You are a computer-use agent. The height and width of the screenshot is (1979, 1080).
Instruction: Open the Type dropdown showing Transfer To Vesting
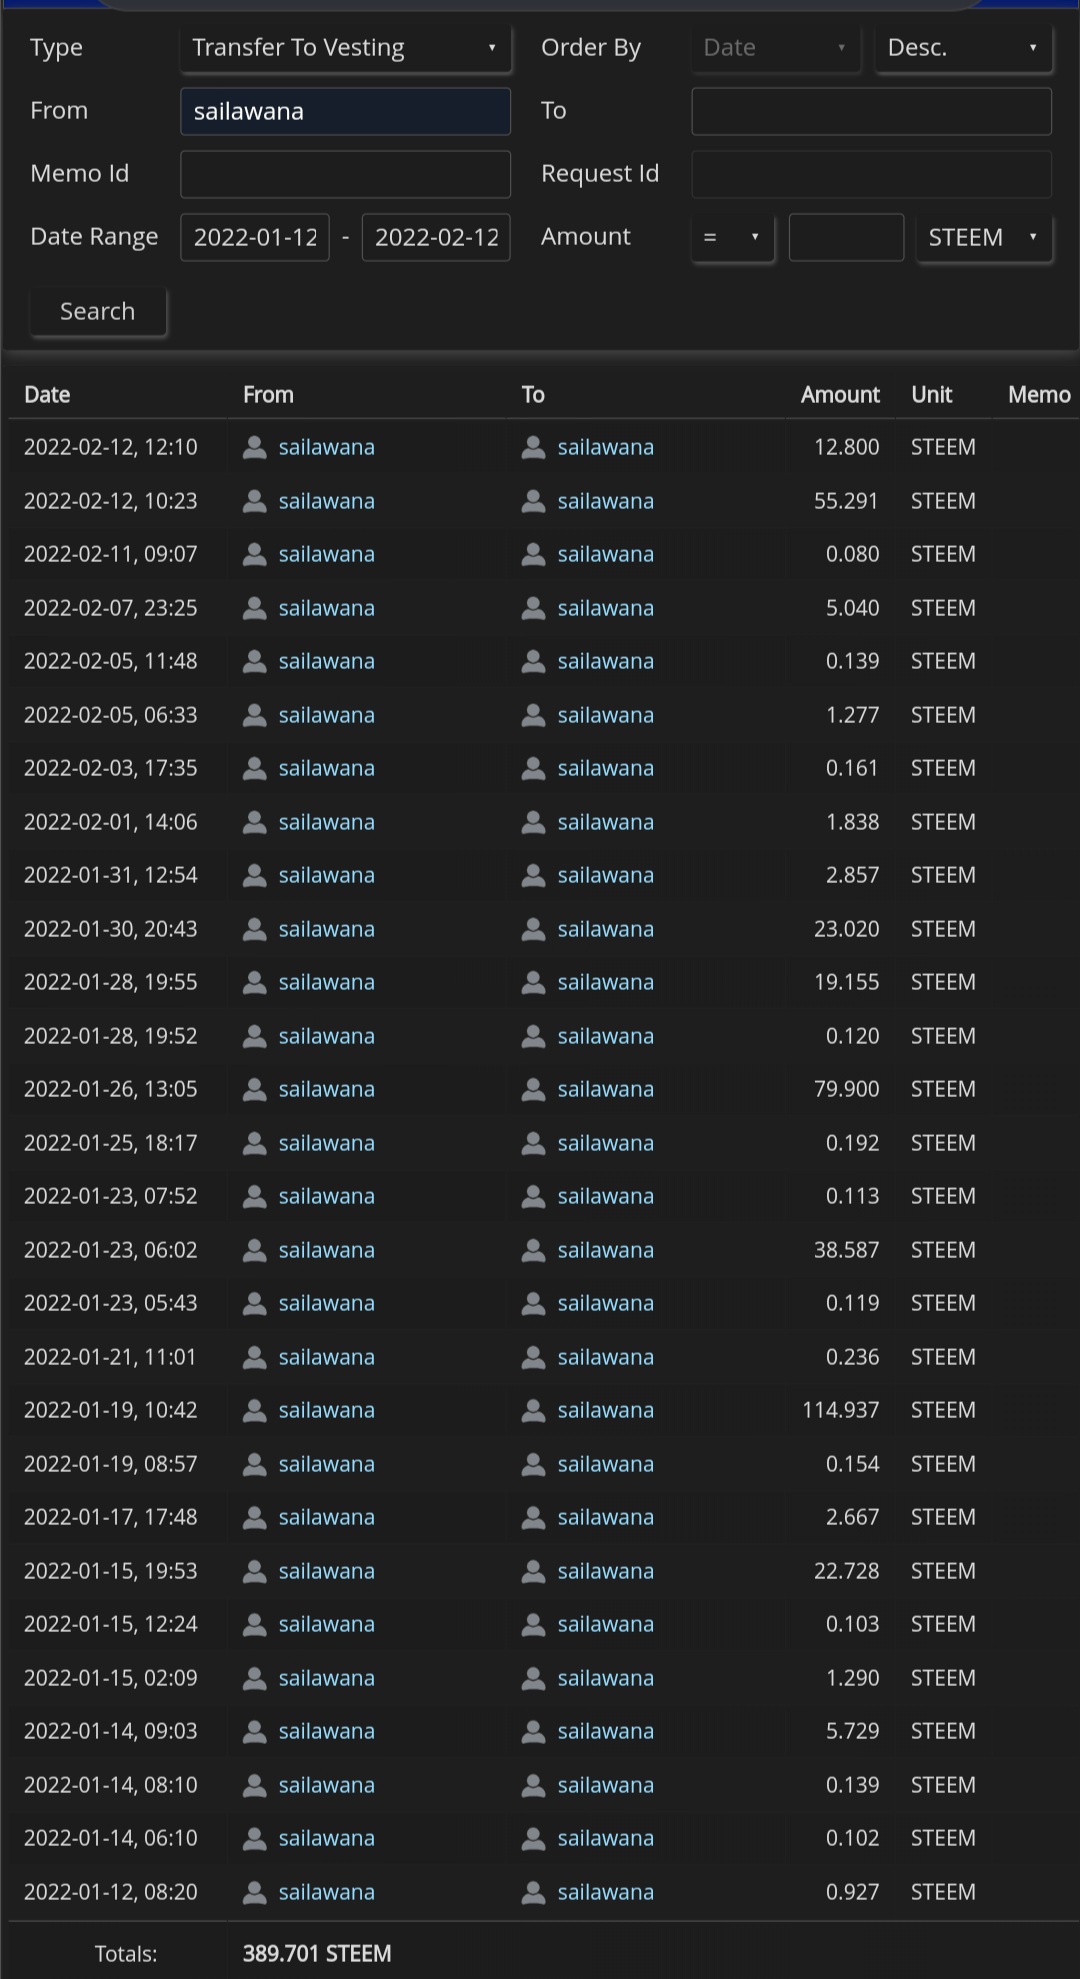click(345, 48)
